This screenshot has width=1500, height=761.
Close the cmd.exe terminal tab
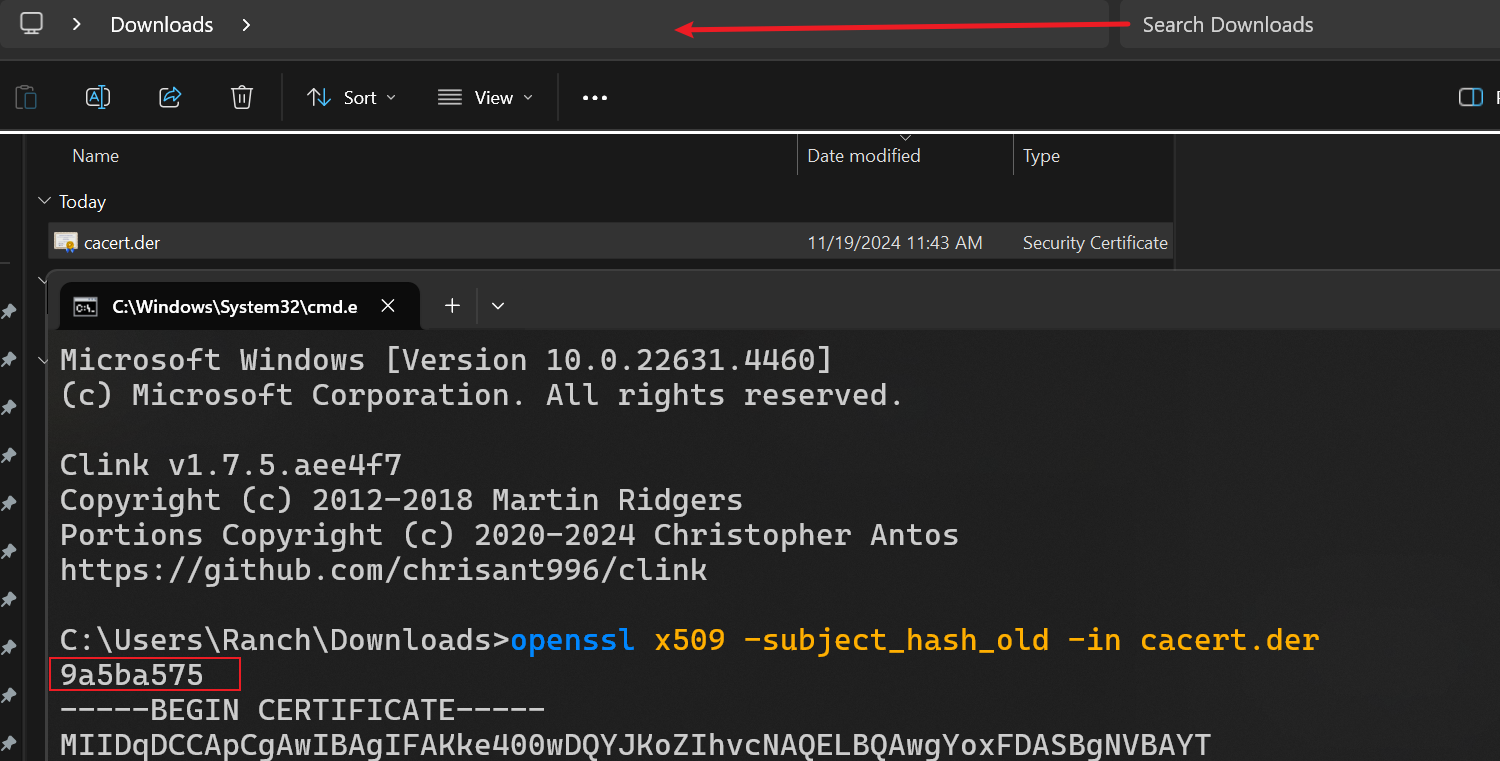pos(388,306)
